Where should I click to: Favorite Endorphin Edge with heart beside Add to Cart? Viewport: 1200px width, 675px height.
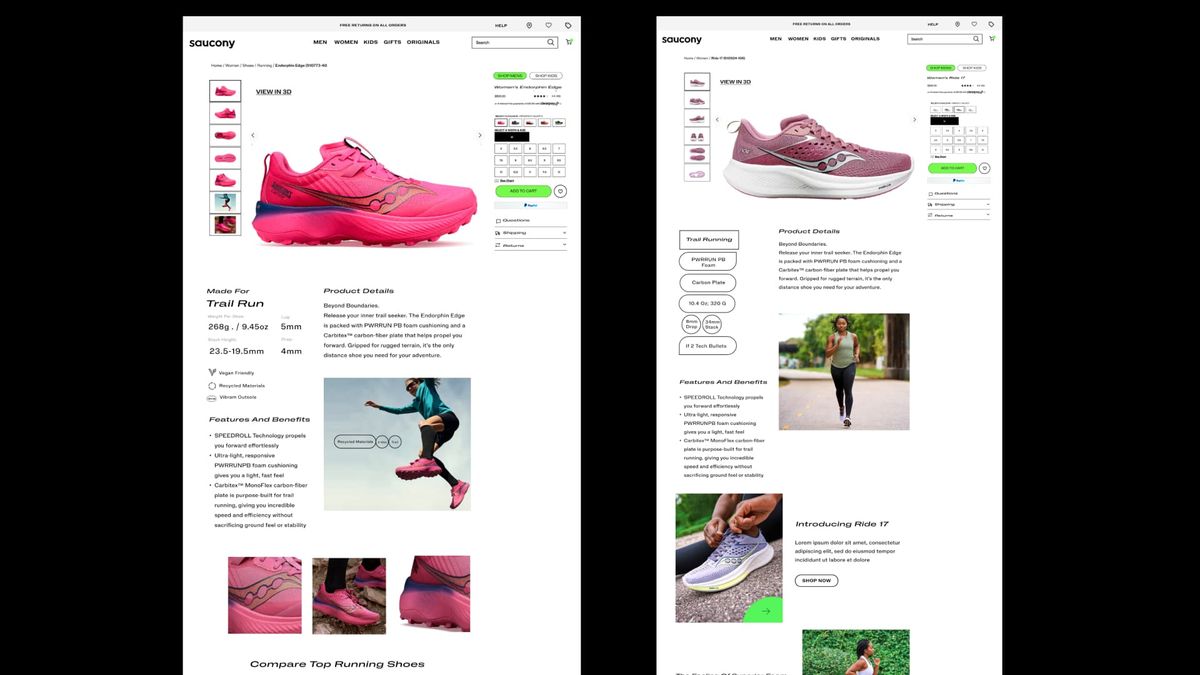pyautogui.click(x=560, y=191)
